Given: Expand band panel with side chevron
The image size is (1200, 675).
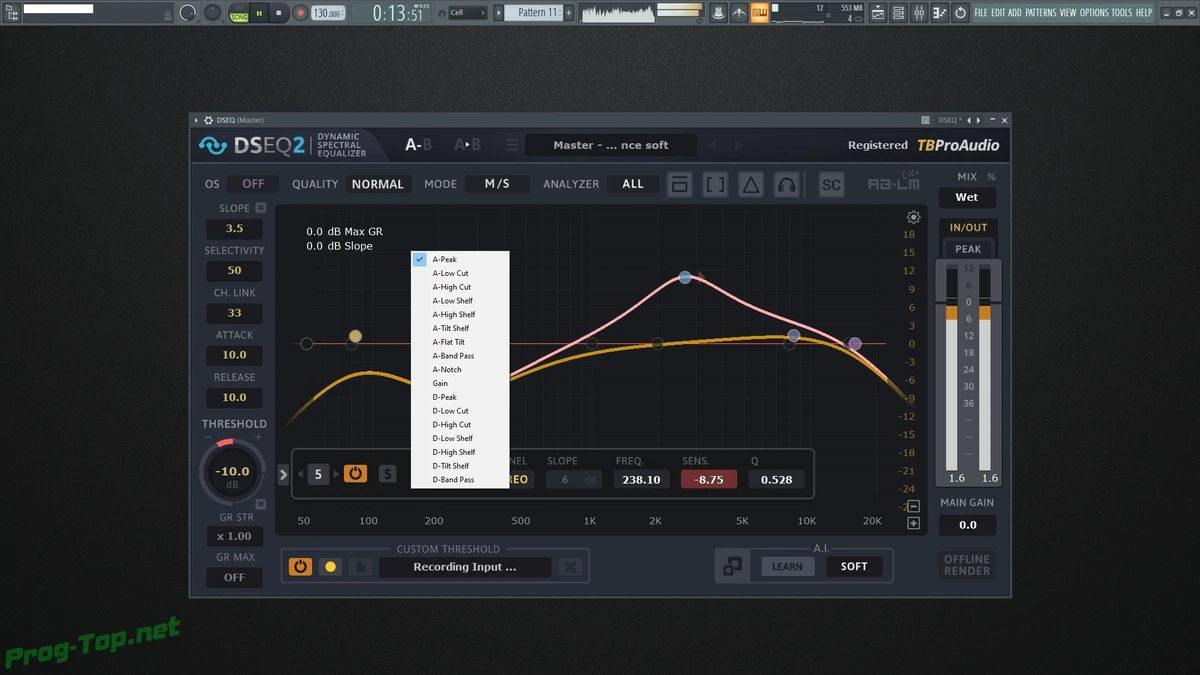Looking at the screenshot, I should [283, 474].
